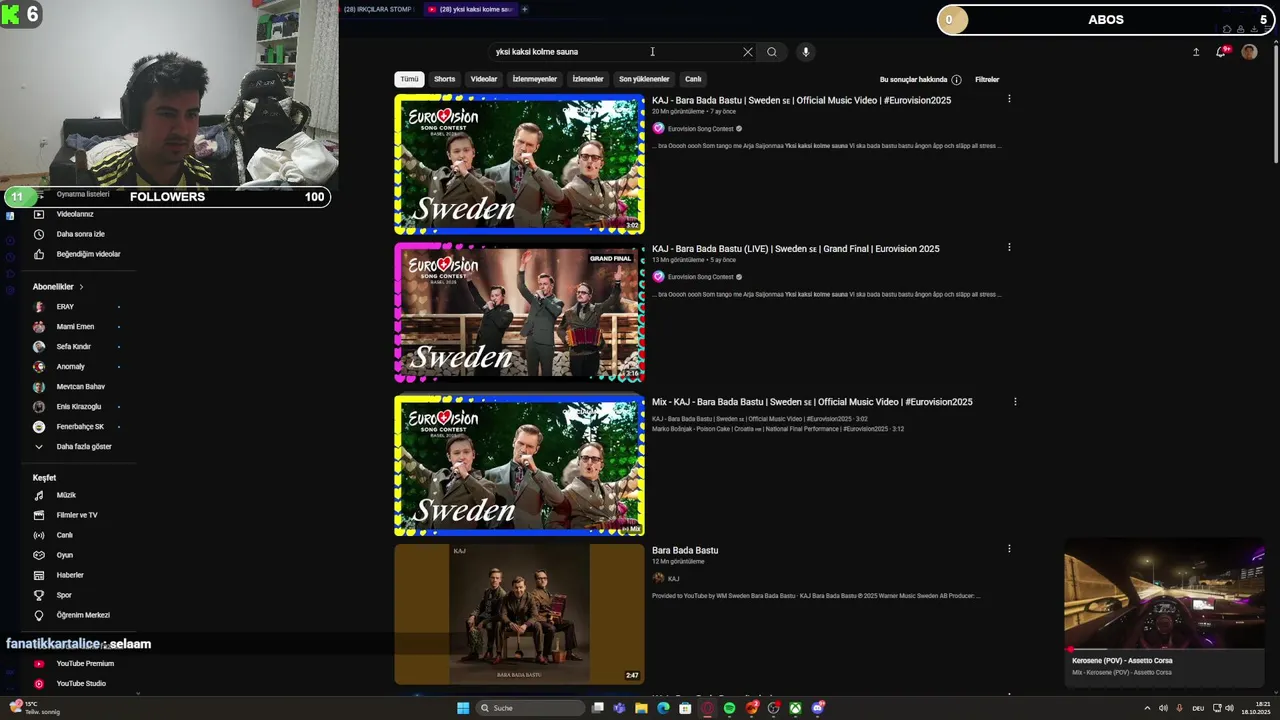Select the Tümü filter chip
Screen dimensions: 1280x720
click(x=410, y=79)
